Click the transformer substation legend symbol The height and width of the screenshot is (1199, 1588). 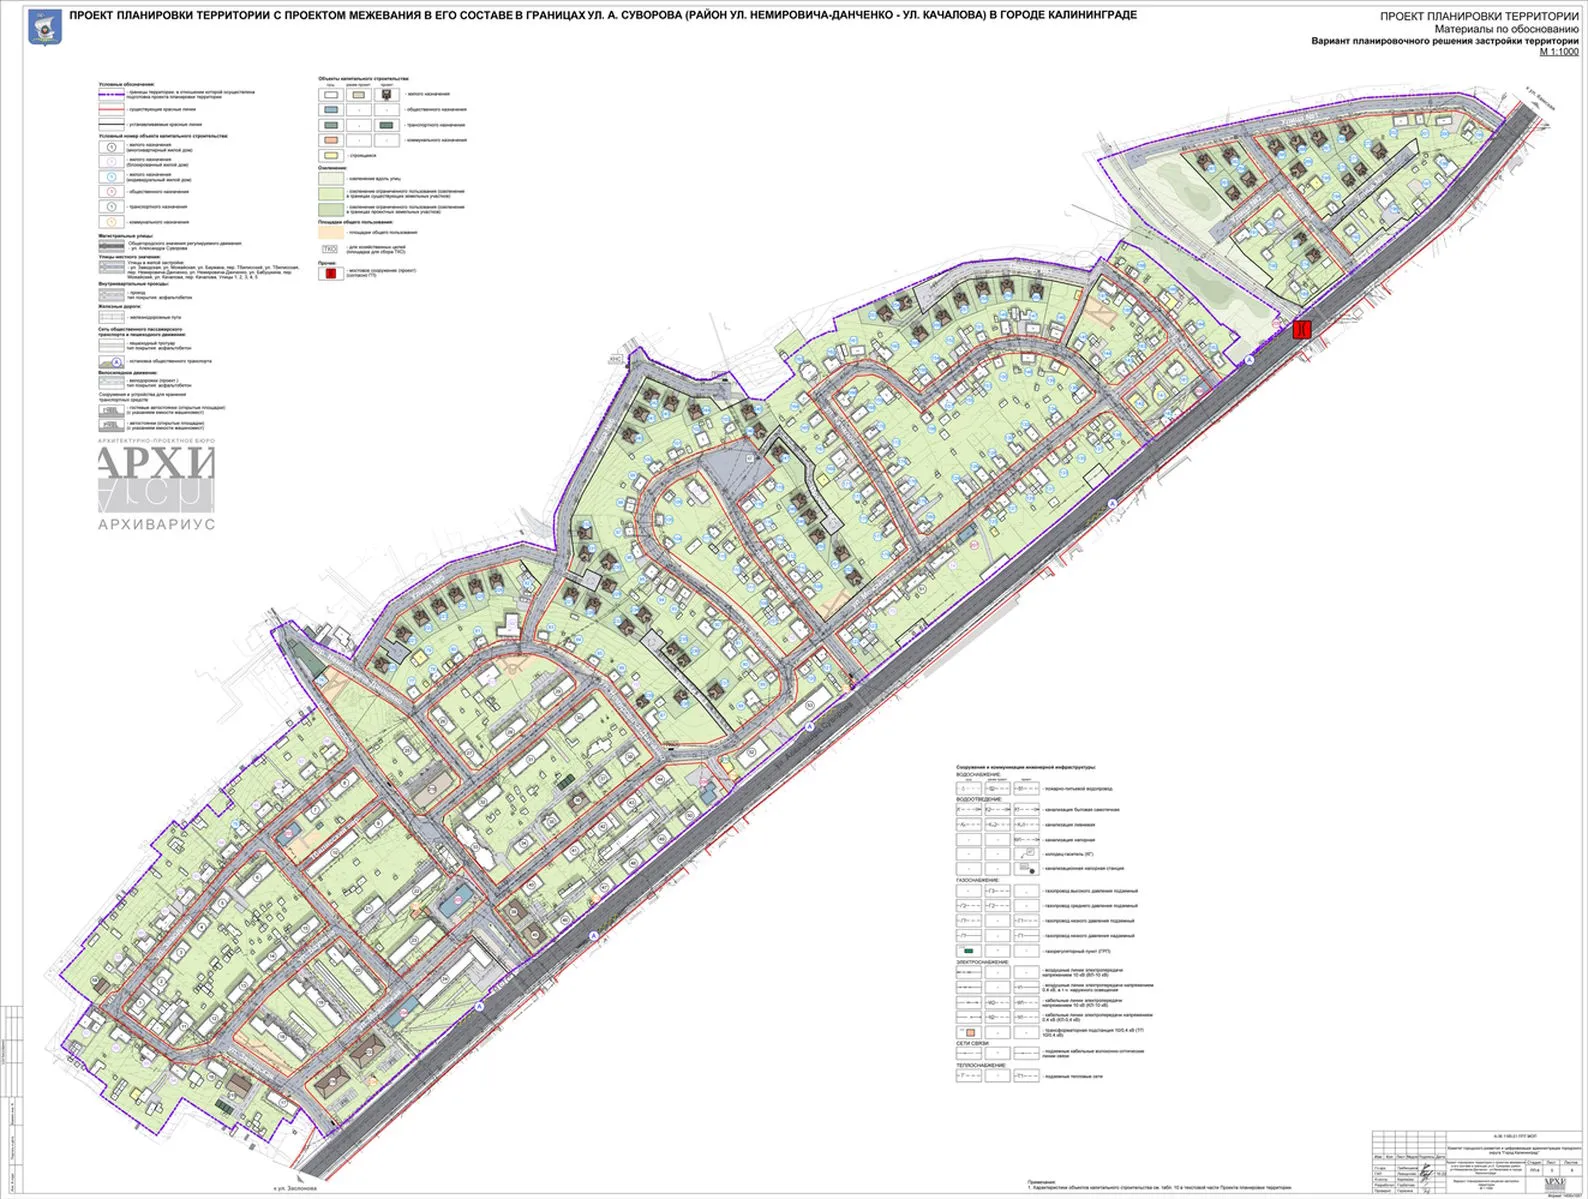coord(969,1031)
